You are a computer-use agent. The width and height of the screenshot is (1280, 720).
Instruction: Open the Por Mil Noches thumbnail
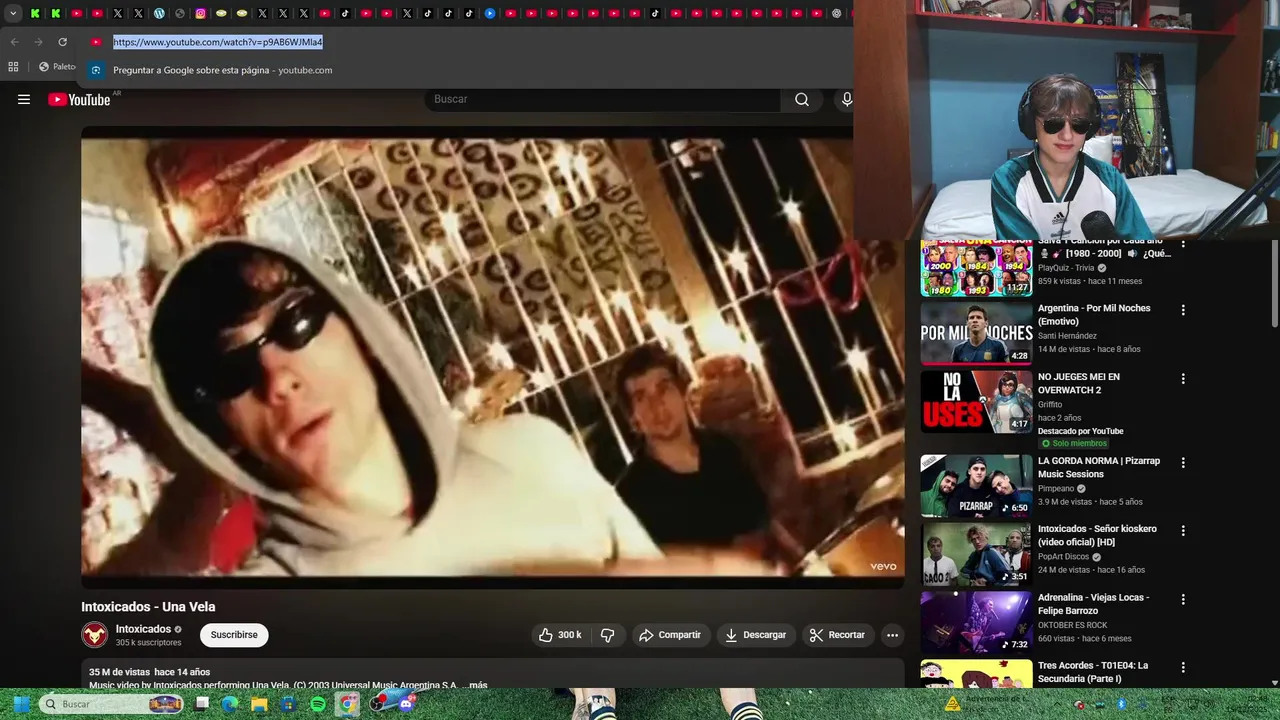tap(976, 333)
